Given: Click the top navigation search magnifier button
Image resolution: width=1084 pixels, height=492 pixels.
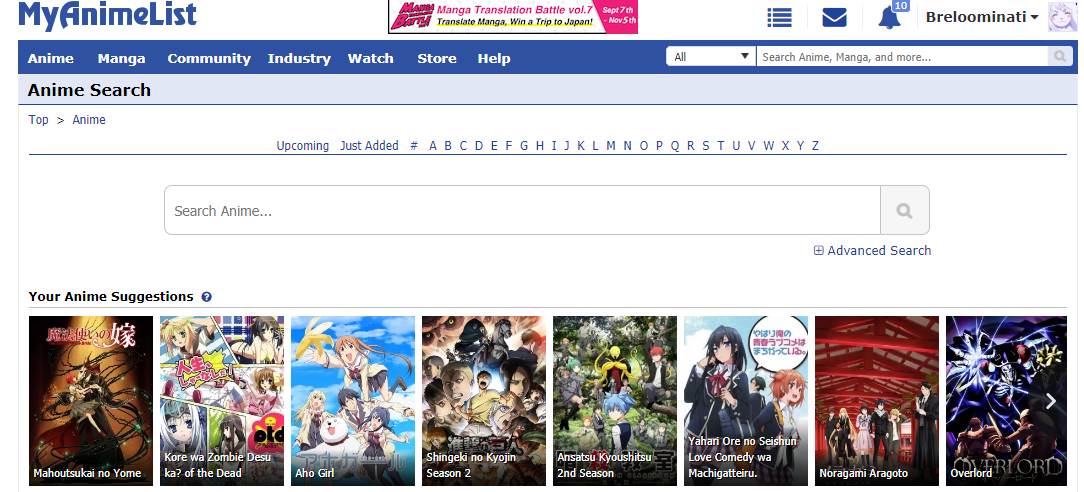Looking at the screenshot, I should tap(1060, 57).
